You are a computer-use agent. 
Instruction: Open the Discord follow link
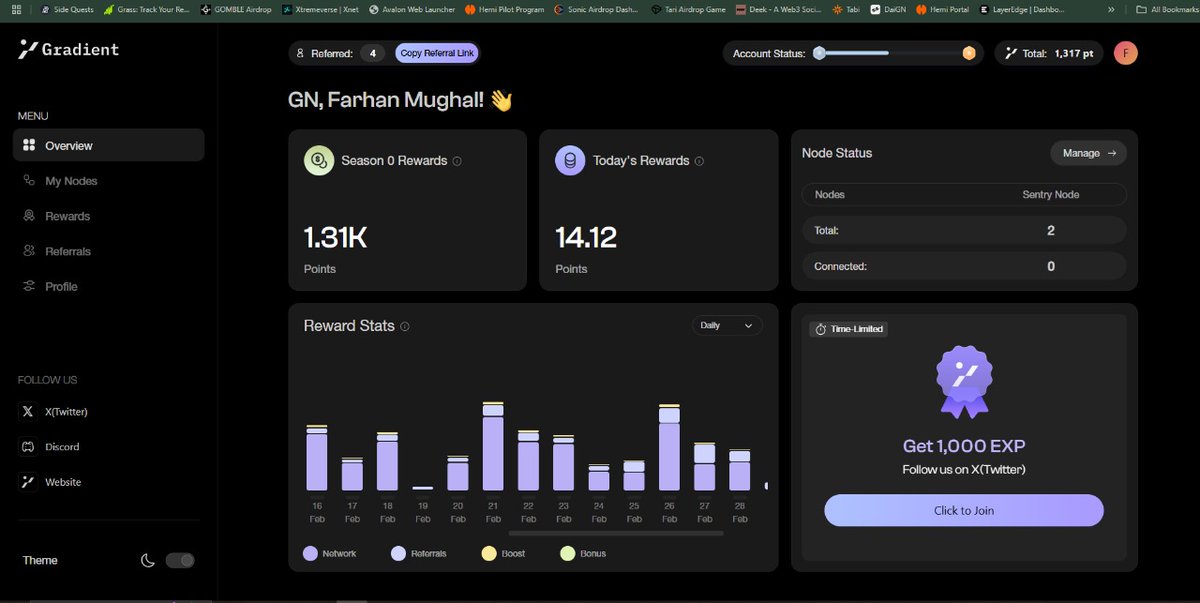coord(62,446)
